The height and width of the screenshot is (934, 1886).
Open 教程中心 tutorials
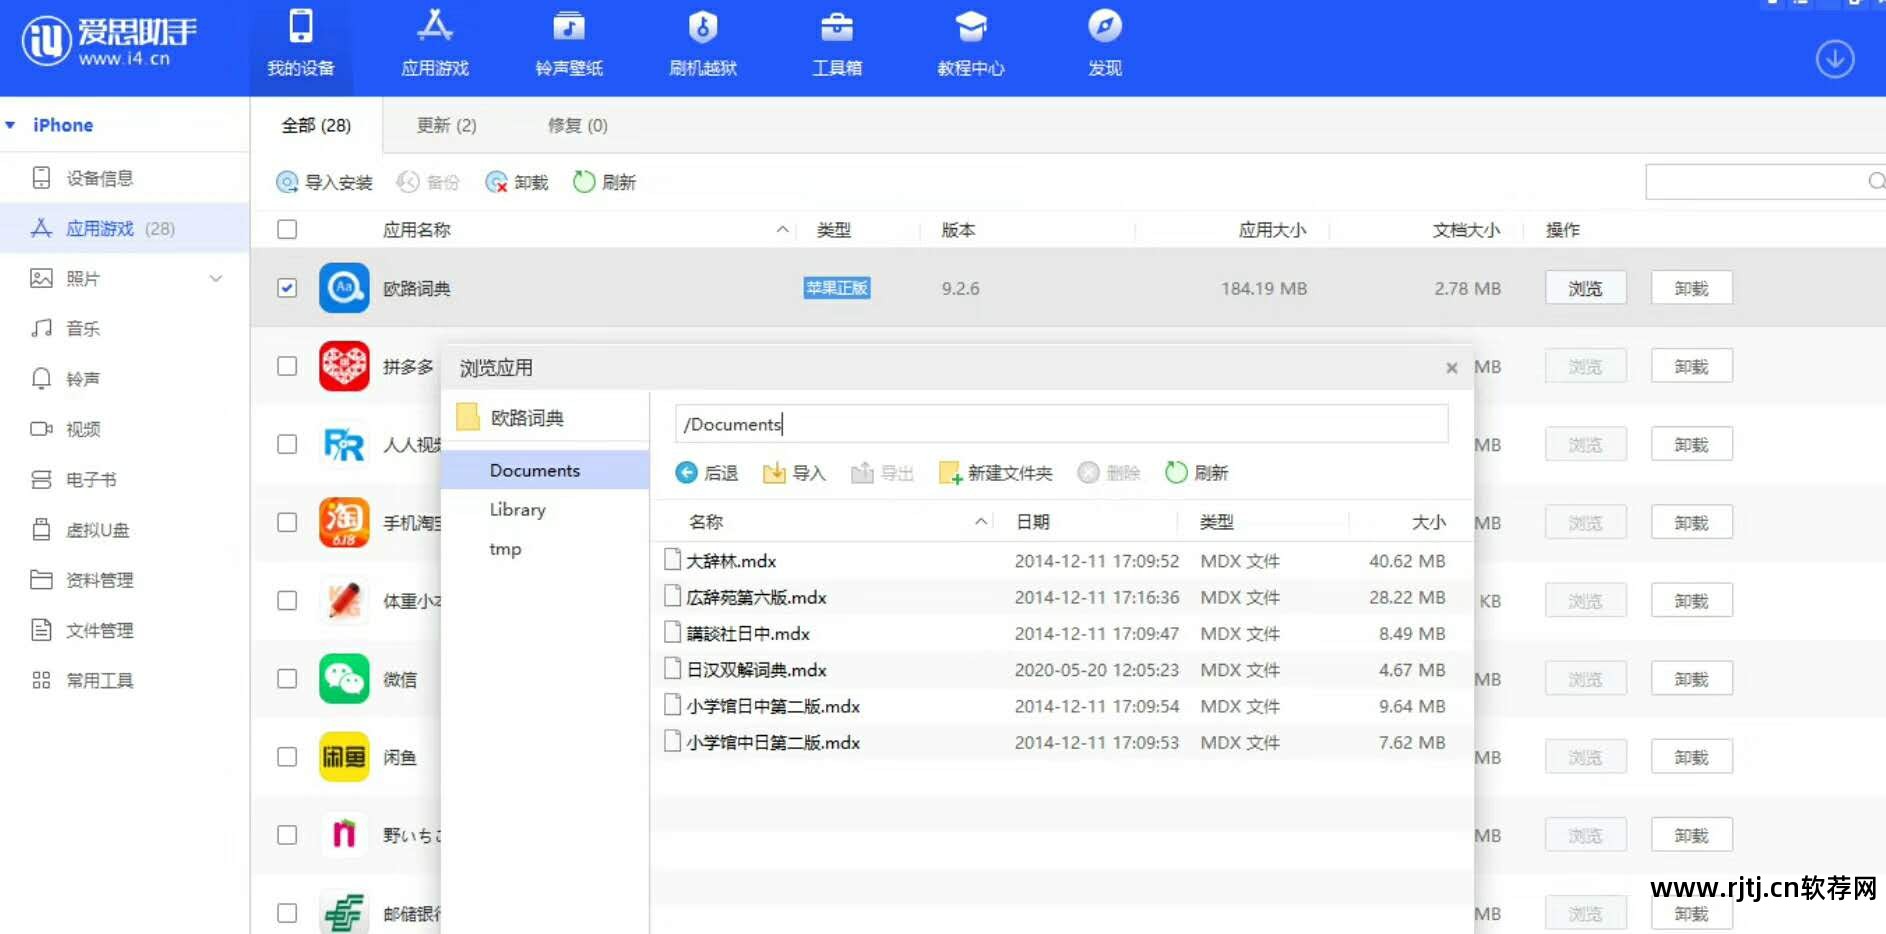pos(971,44)
